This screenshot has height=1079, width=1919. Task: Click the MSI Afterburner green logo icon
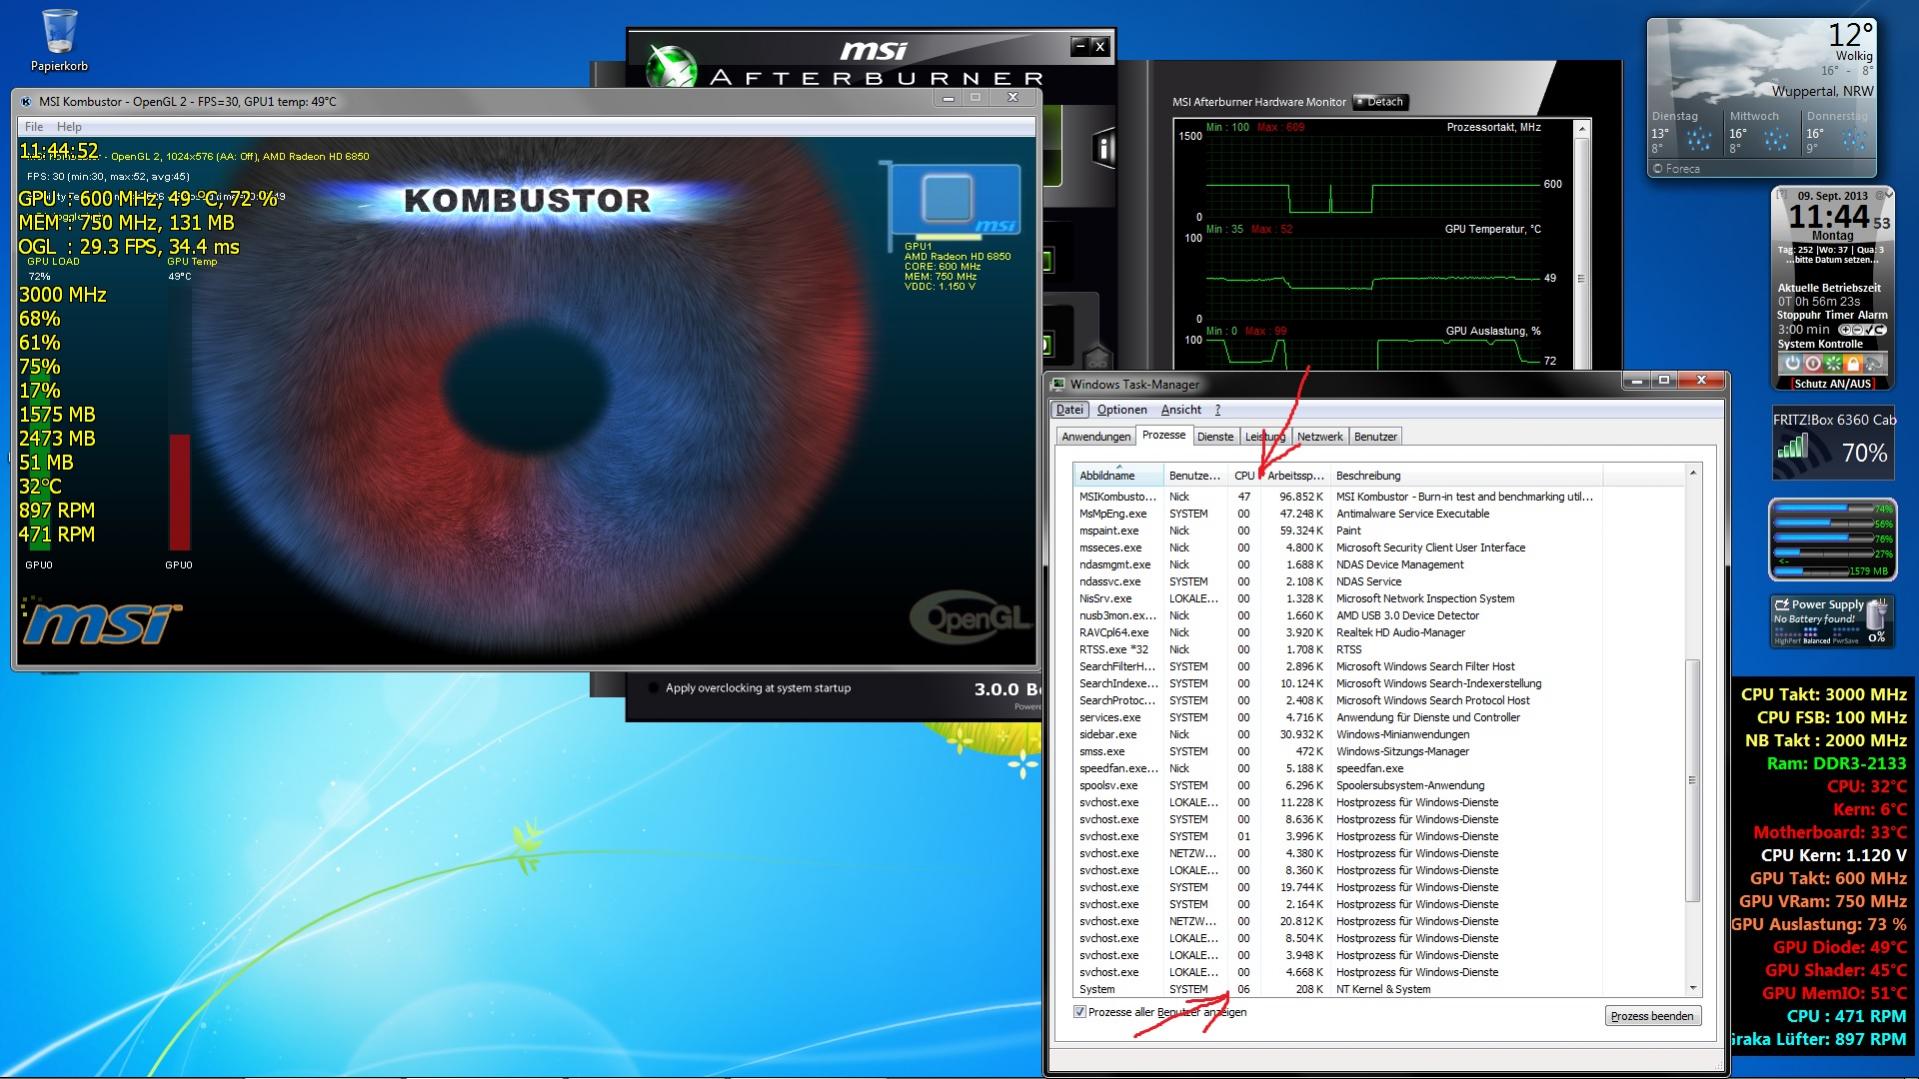(x=672, y=68)
